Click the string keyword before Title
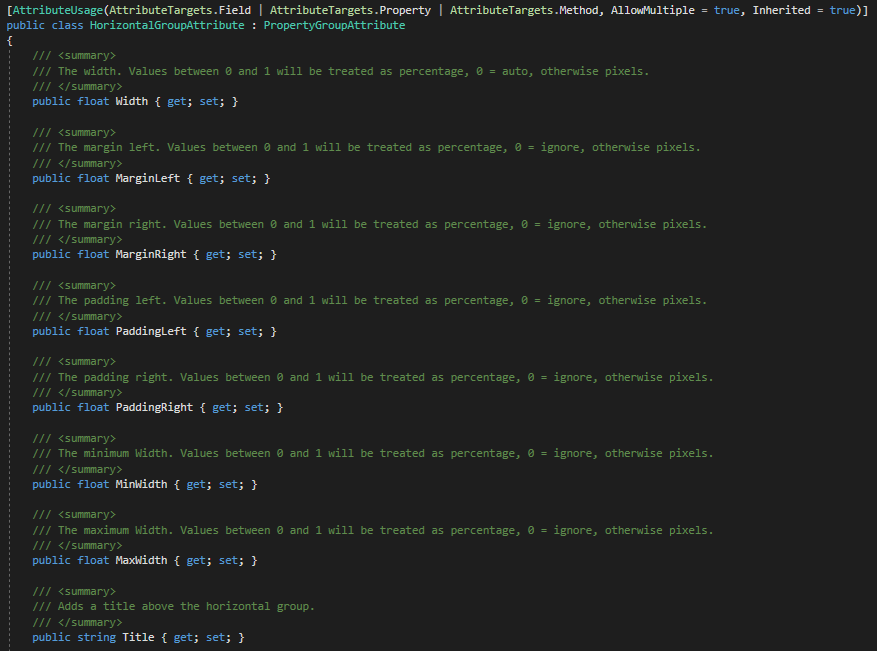This screenshot has width=877, height=651. 96,637
